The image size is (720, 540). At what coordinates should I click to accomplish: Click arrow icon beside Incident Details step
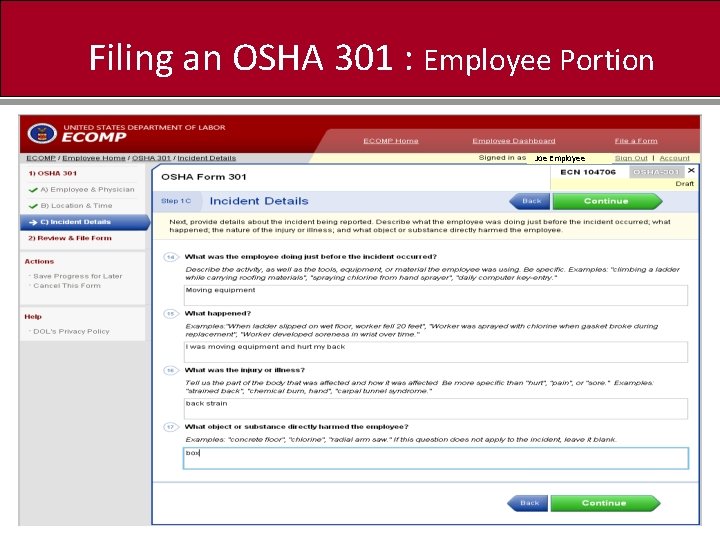click(33, 222)
